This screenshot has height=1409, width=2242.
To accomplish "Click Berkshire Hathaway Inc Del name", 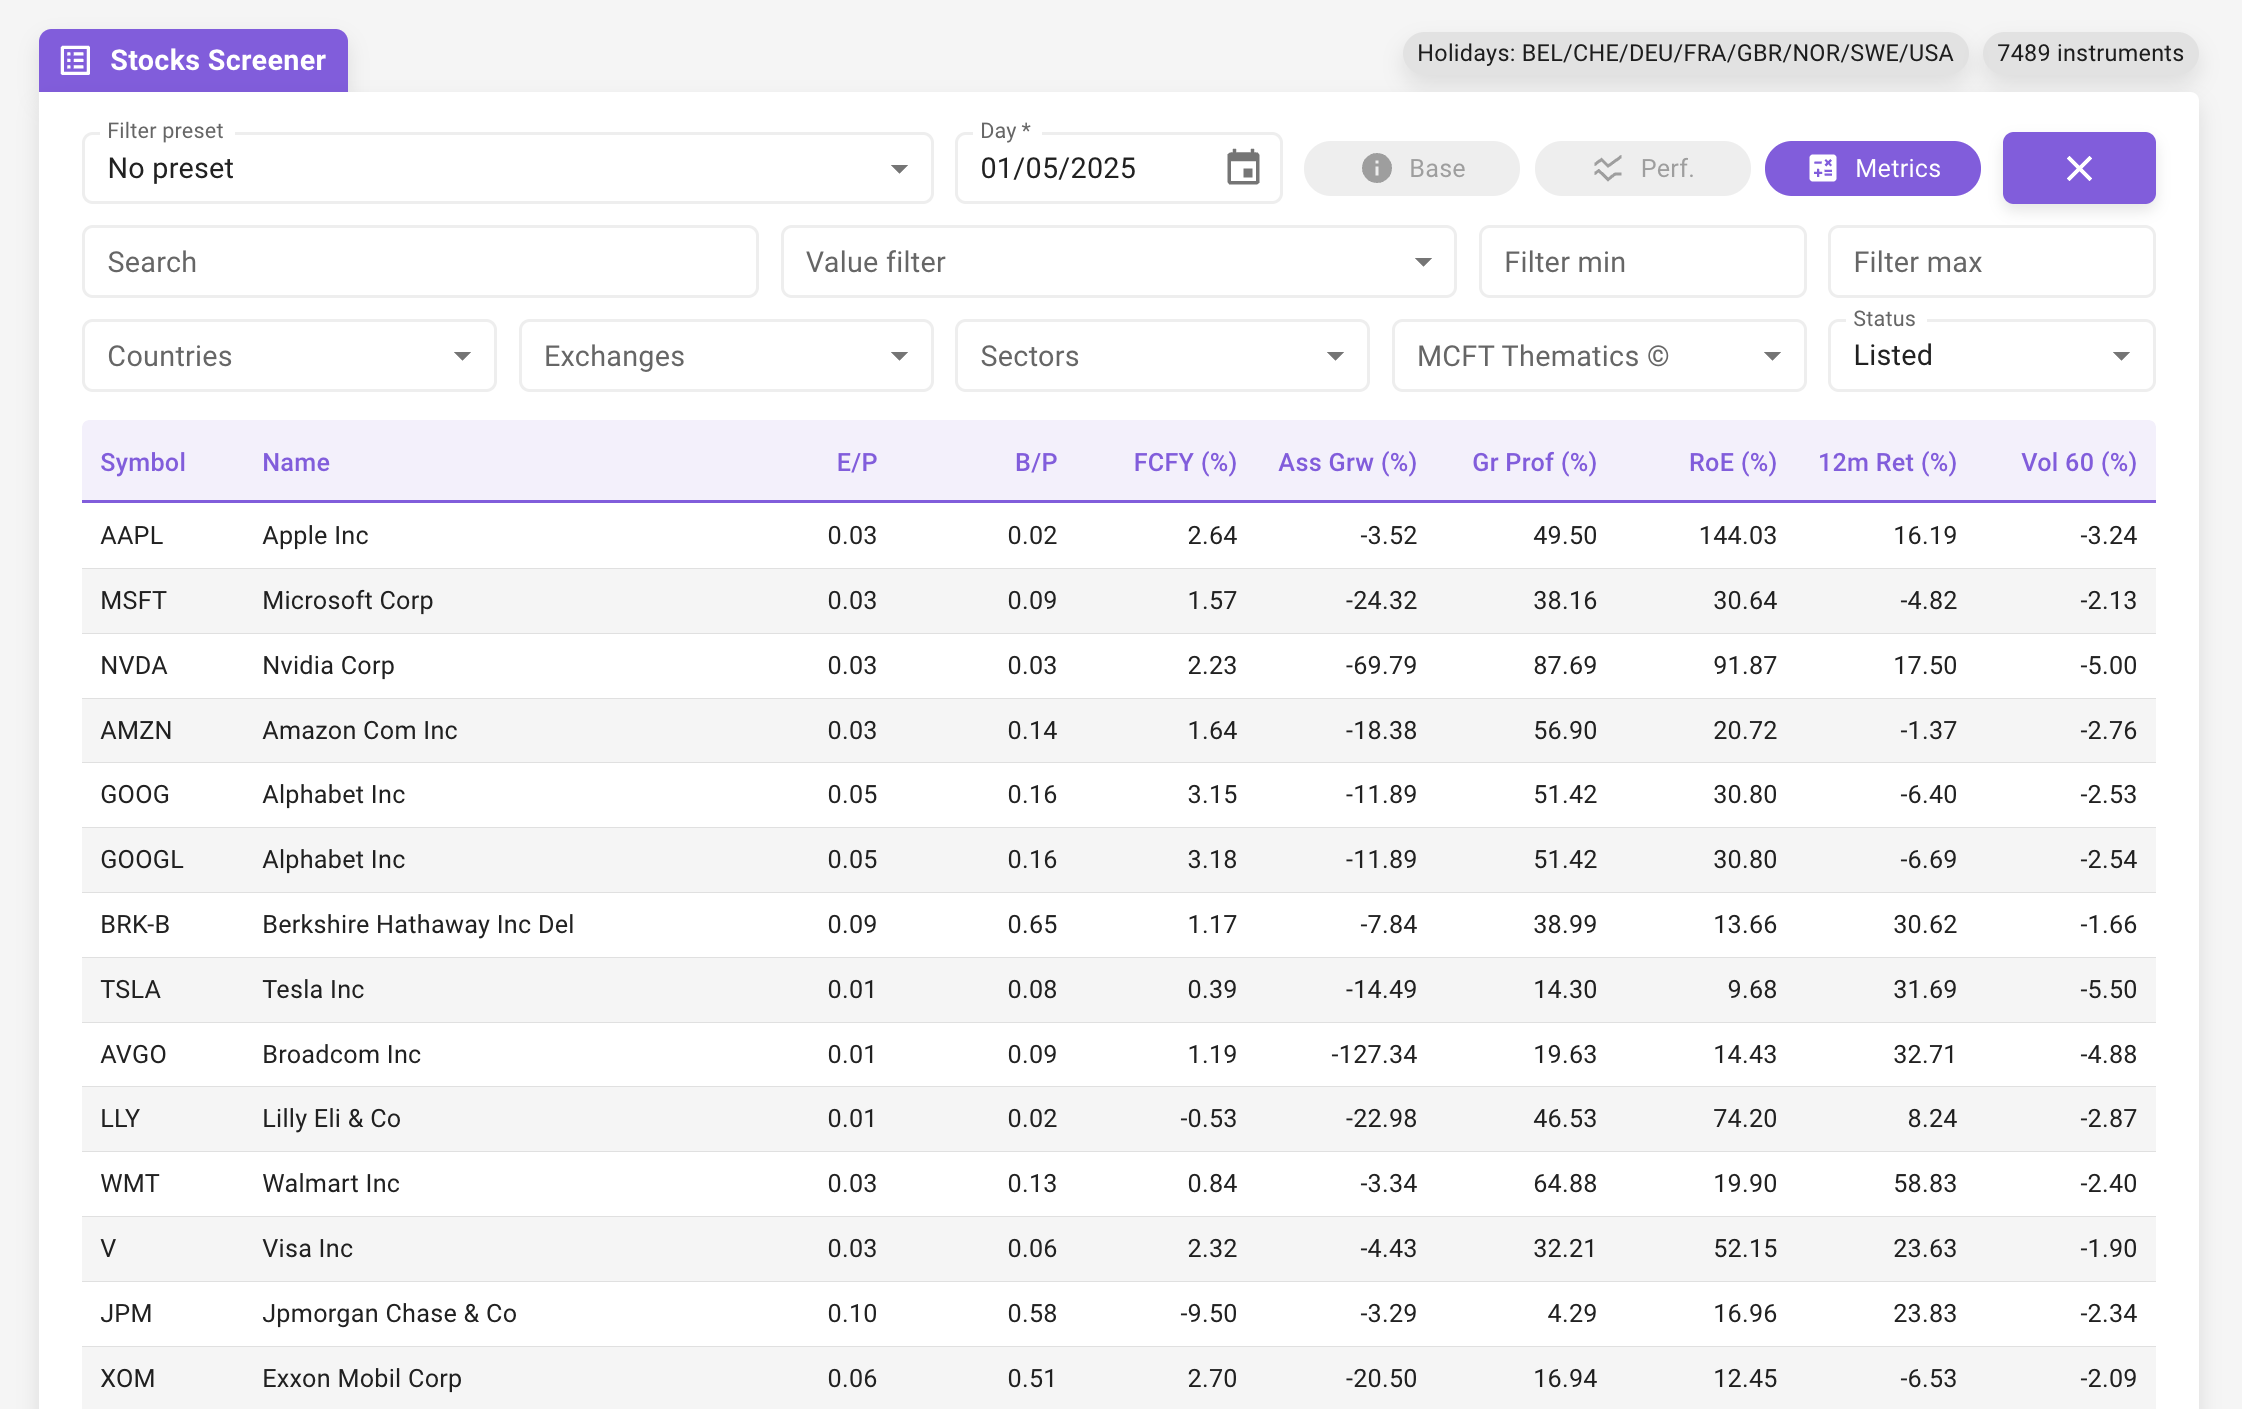I will pos(418,924).
